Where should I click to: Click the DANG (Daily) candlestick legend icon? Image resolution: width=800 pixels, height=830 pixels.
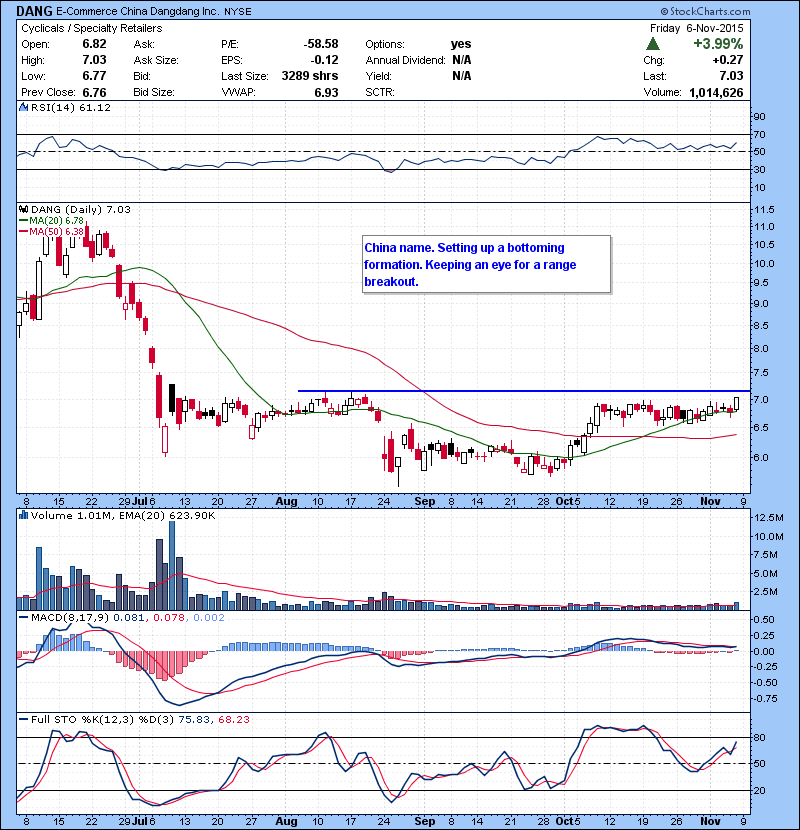[x=23, y=210]
